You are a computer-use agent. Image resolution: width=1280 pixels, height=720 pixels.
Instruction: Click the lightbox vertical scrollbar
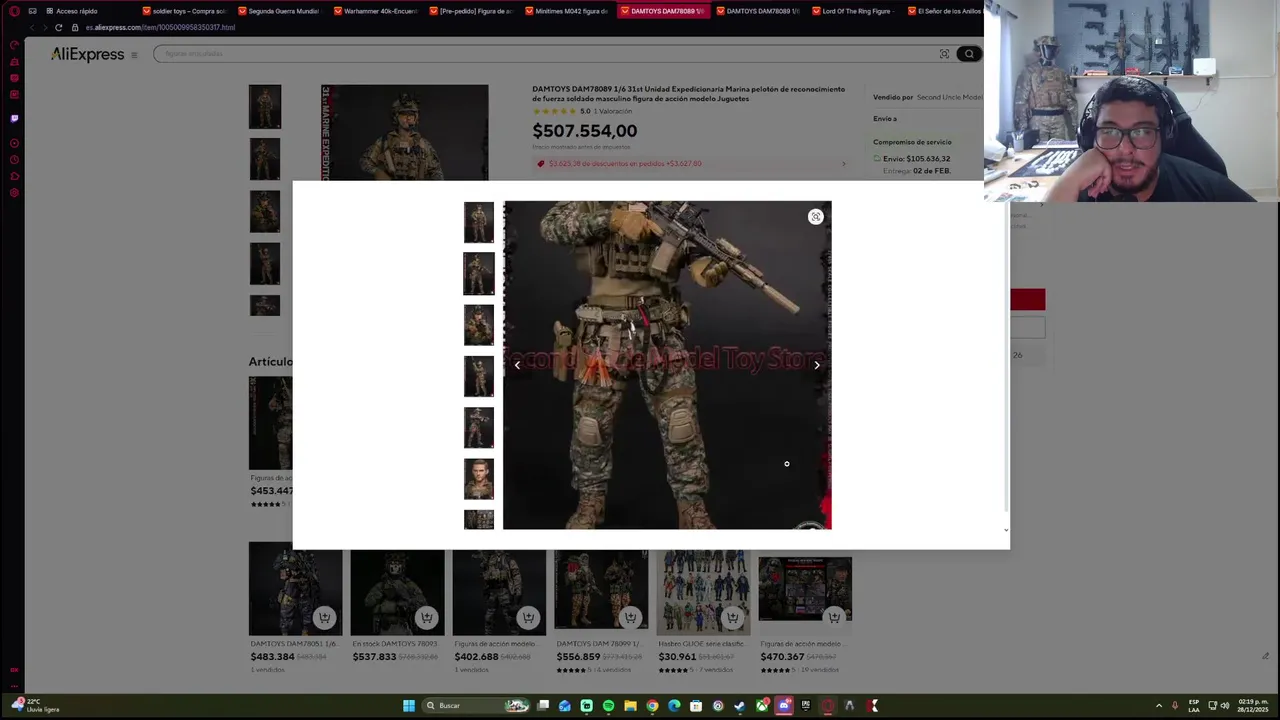tap(1006, 360)
